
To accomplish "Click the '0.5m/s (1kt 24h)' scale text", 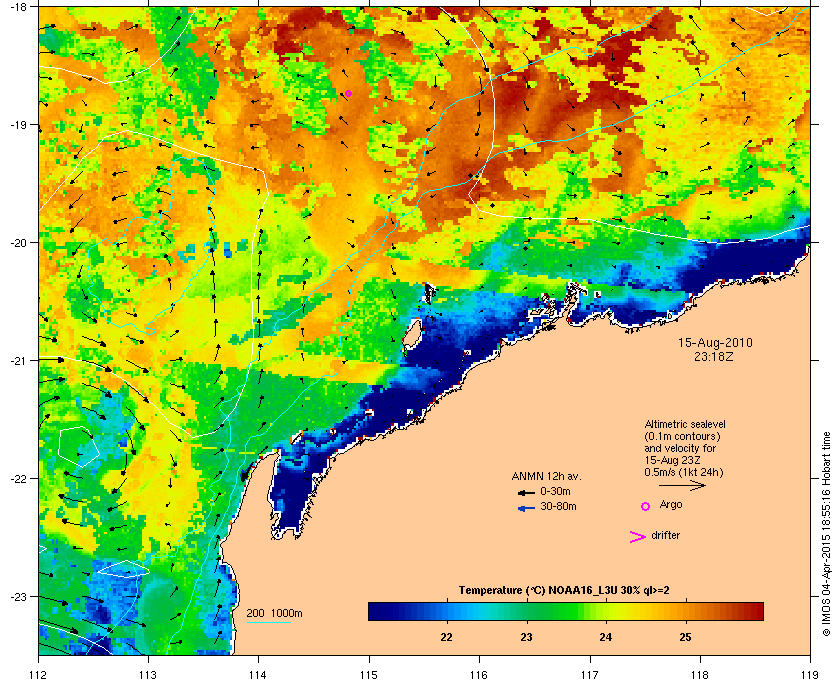I will (x=684, y=472).
